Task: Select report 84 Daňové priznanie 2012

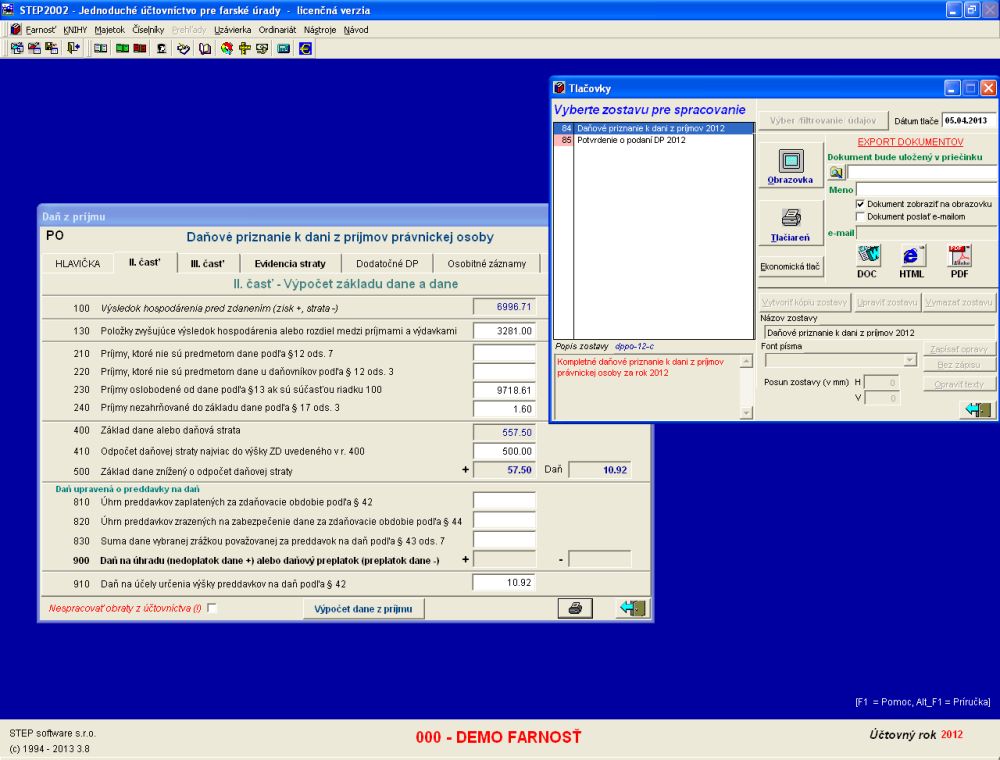Action: point(654,128)
